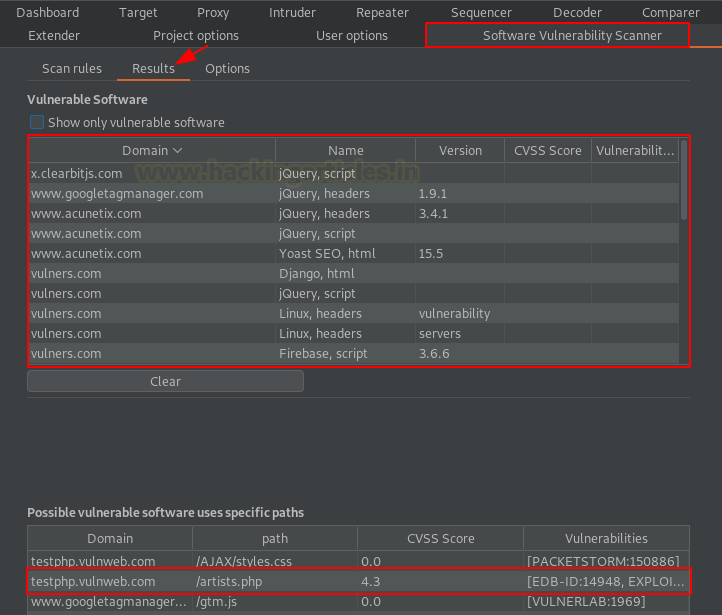The height and width of the screenshot is (615, 722).
Task: Select the Software Vulnerability Scanner tab
Action: point(572,35)
